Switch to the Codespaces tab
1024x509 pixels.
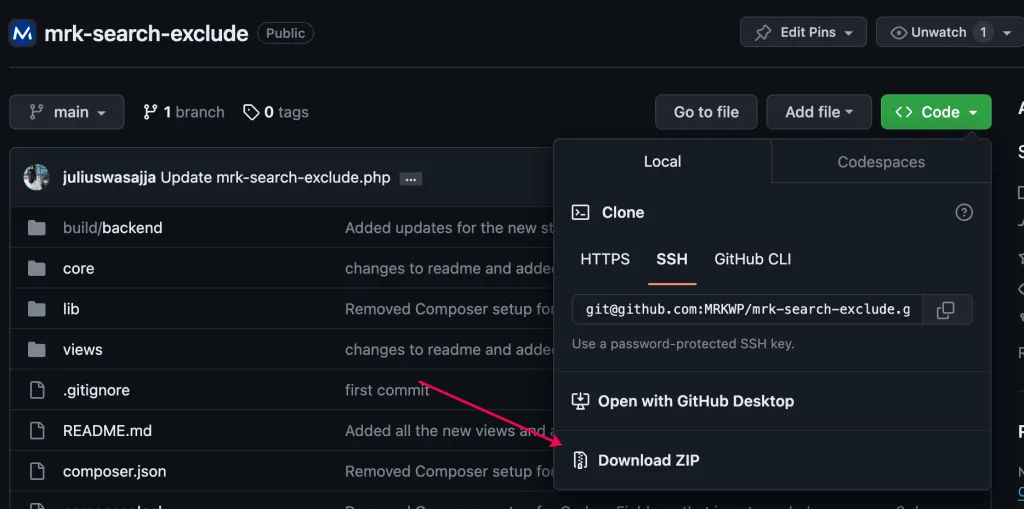[x=881, y=161]
